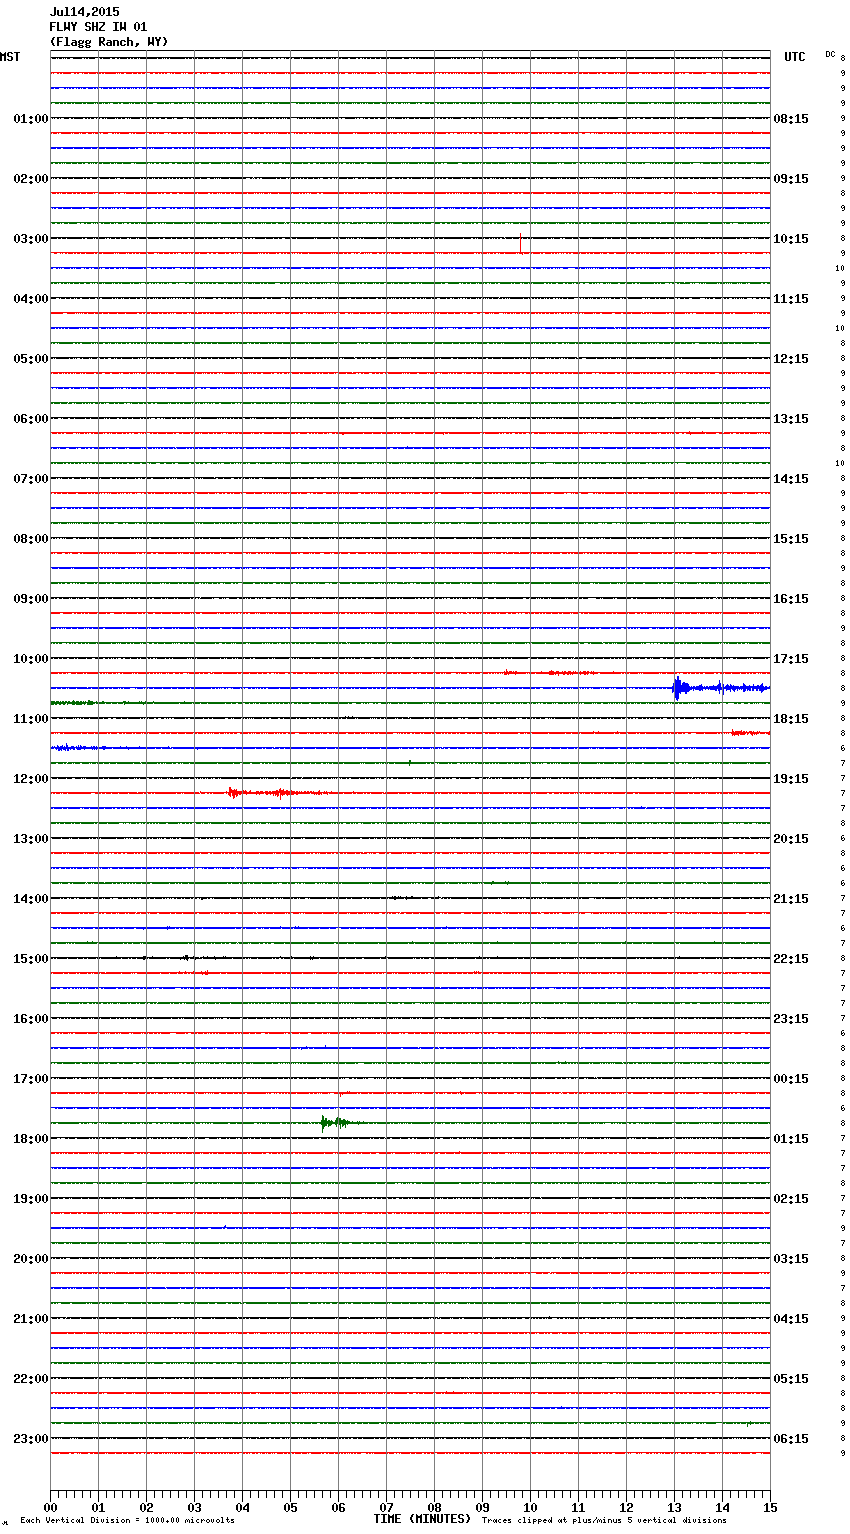The image size is (850, 1534).
Task: Click the station code FLWY SHZ IW 01
Action: point(98,27)
